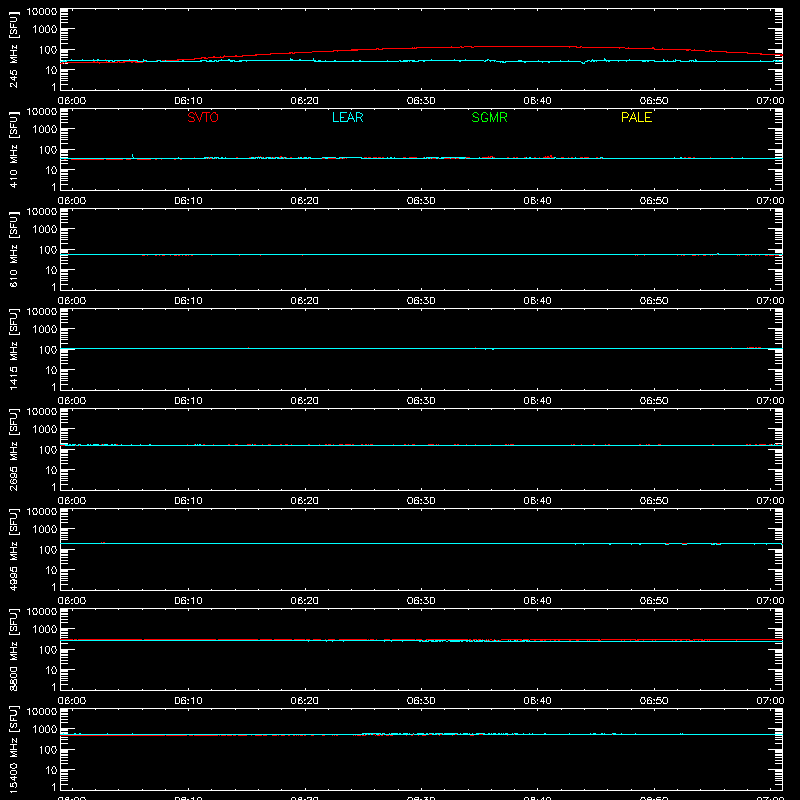Click the 1000 tick label on 410 MHz panel

[x=45, y=130]
